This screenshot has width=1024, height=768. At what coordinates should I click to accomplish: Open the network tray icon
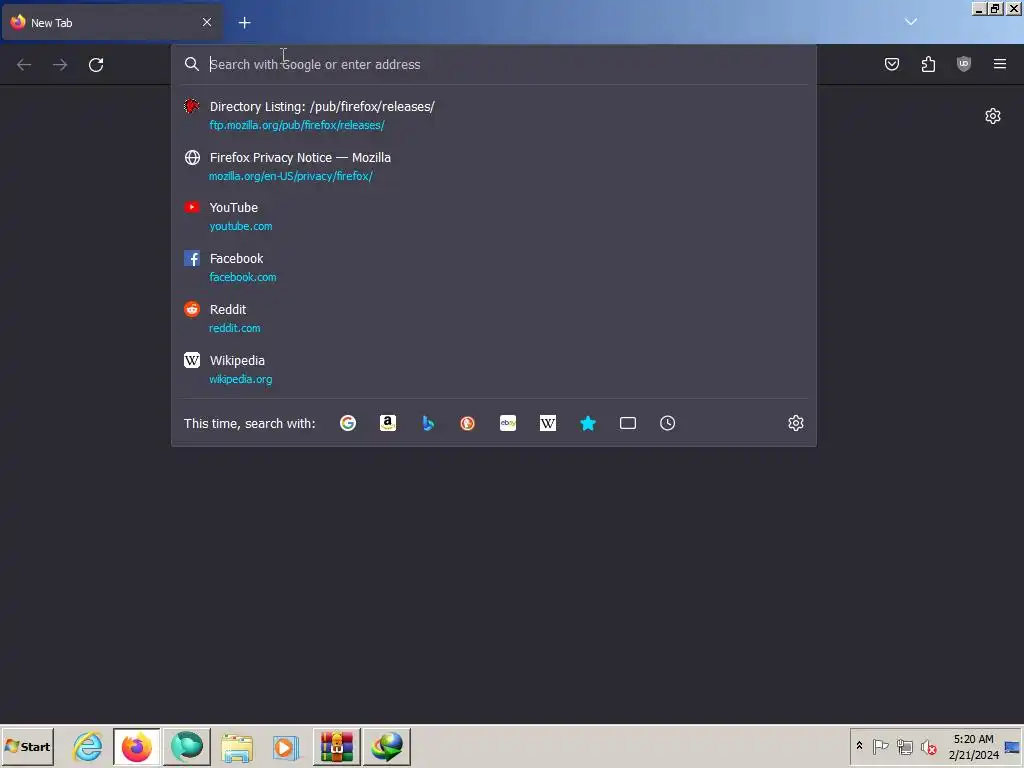point(904,746)
